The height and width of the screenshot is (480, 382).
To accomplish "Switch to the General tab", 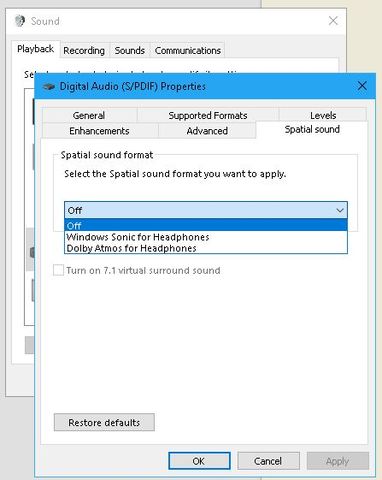I will coord(89,115).
